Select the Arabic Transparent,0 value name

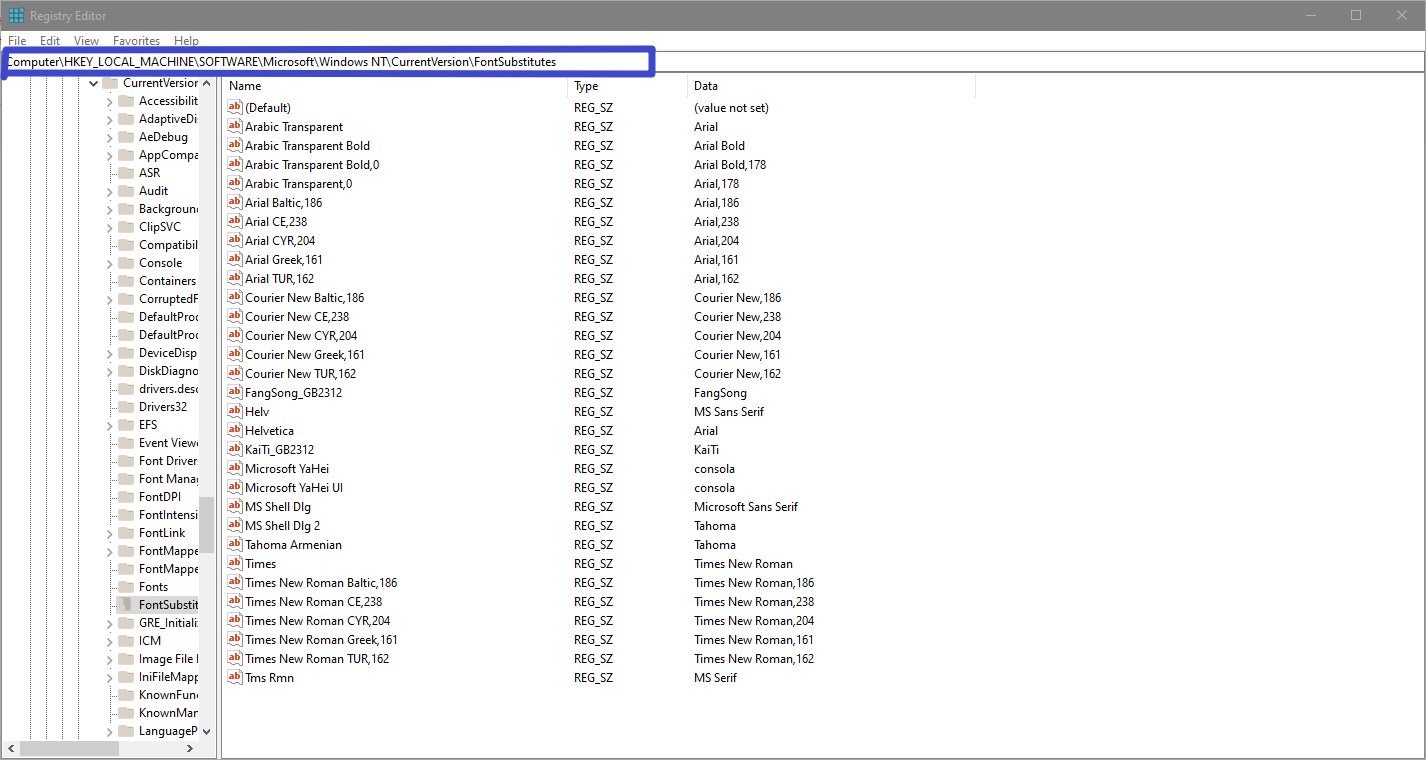click(298, 183)
